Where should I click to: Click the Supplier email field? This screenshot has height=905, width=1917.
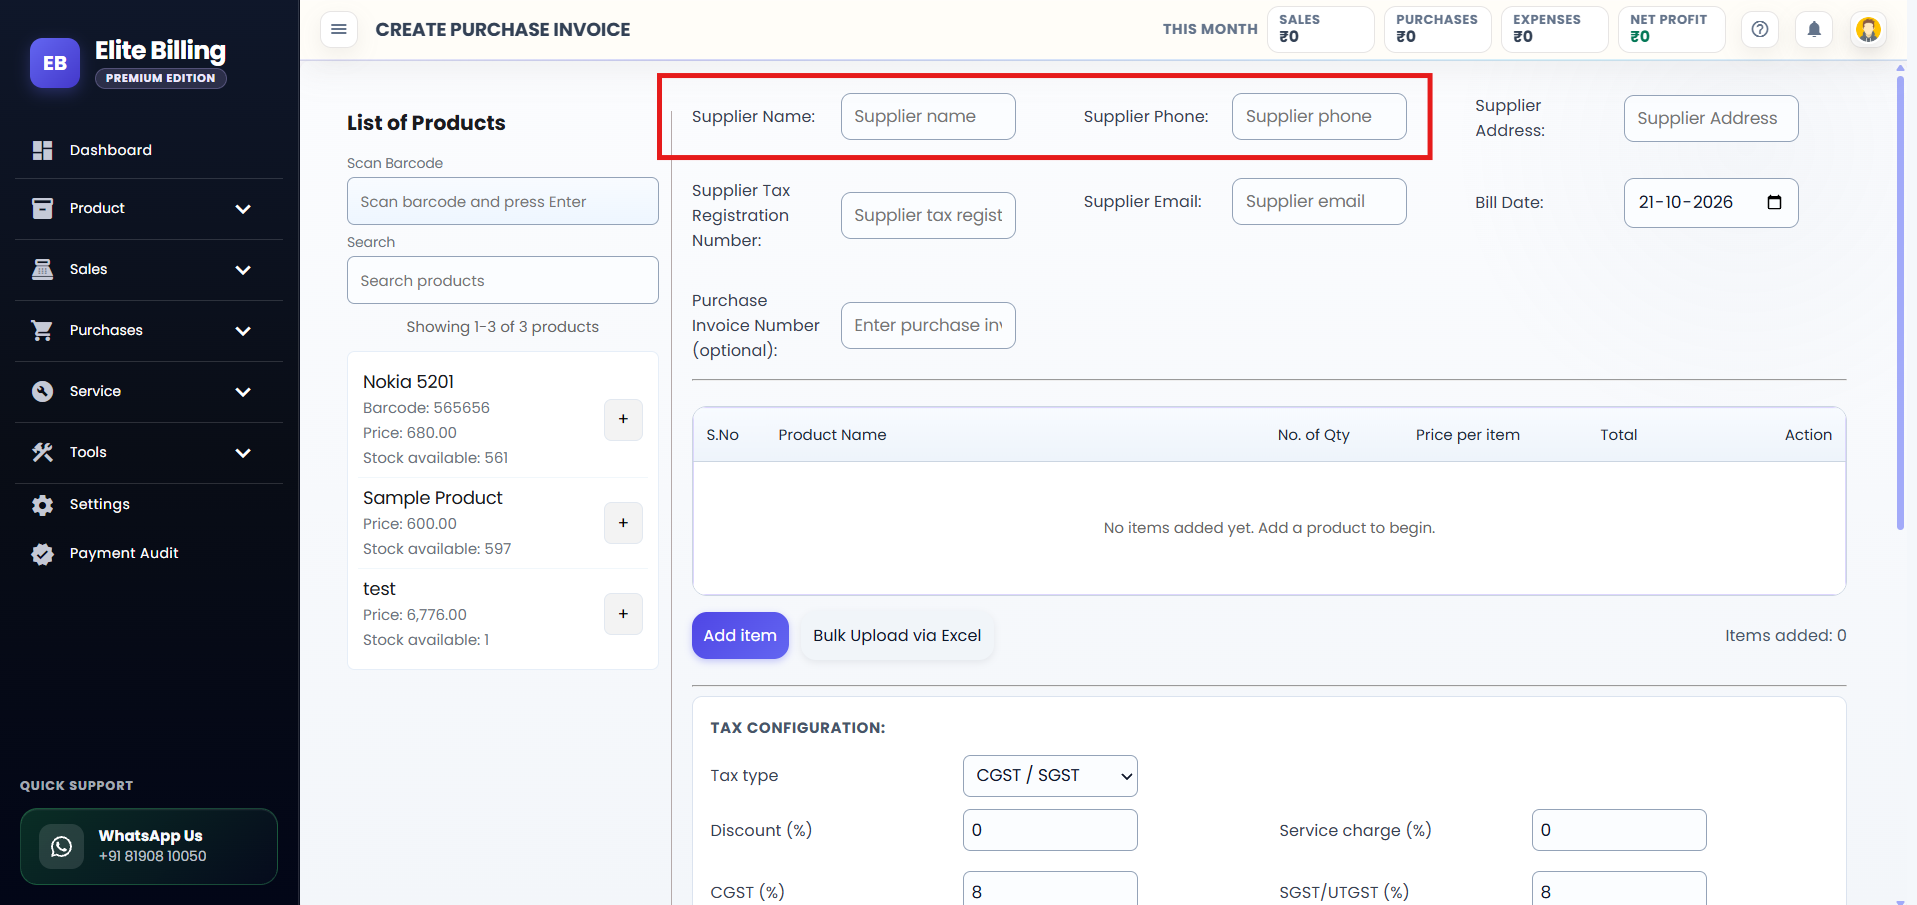click(x=1319, y=201)
